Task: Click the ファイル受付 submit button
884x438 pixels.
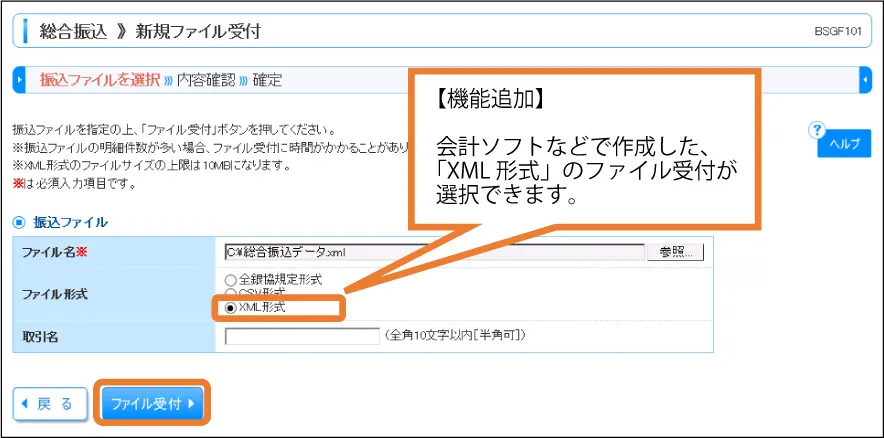Action: click(152, 404)
